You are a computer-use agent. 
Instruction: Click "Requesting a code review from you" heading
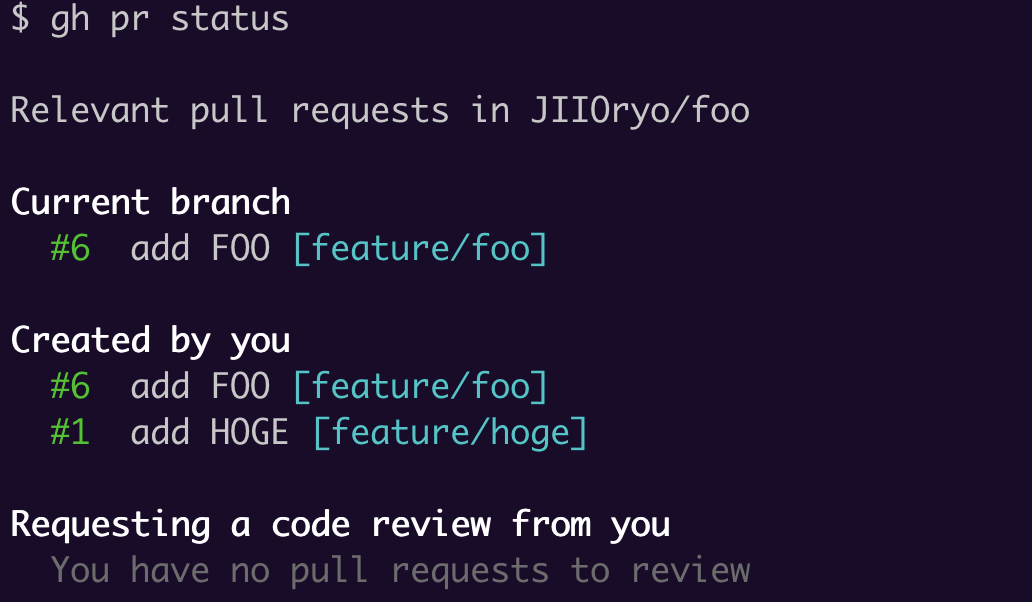click(x=340, y=524)
